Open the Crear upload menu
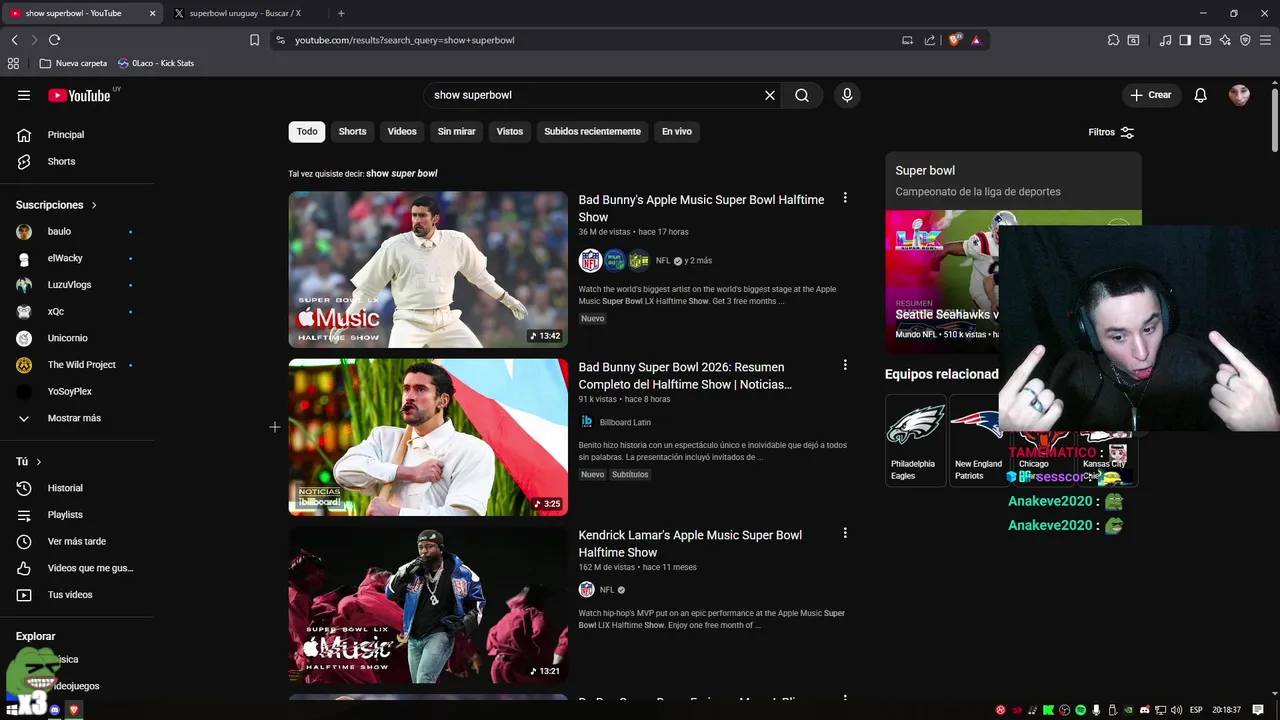The width and height of the screenshot is (1280, 720). pos(1151,95)
